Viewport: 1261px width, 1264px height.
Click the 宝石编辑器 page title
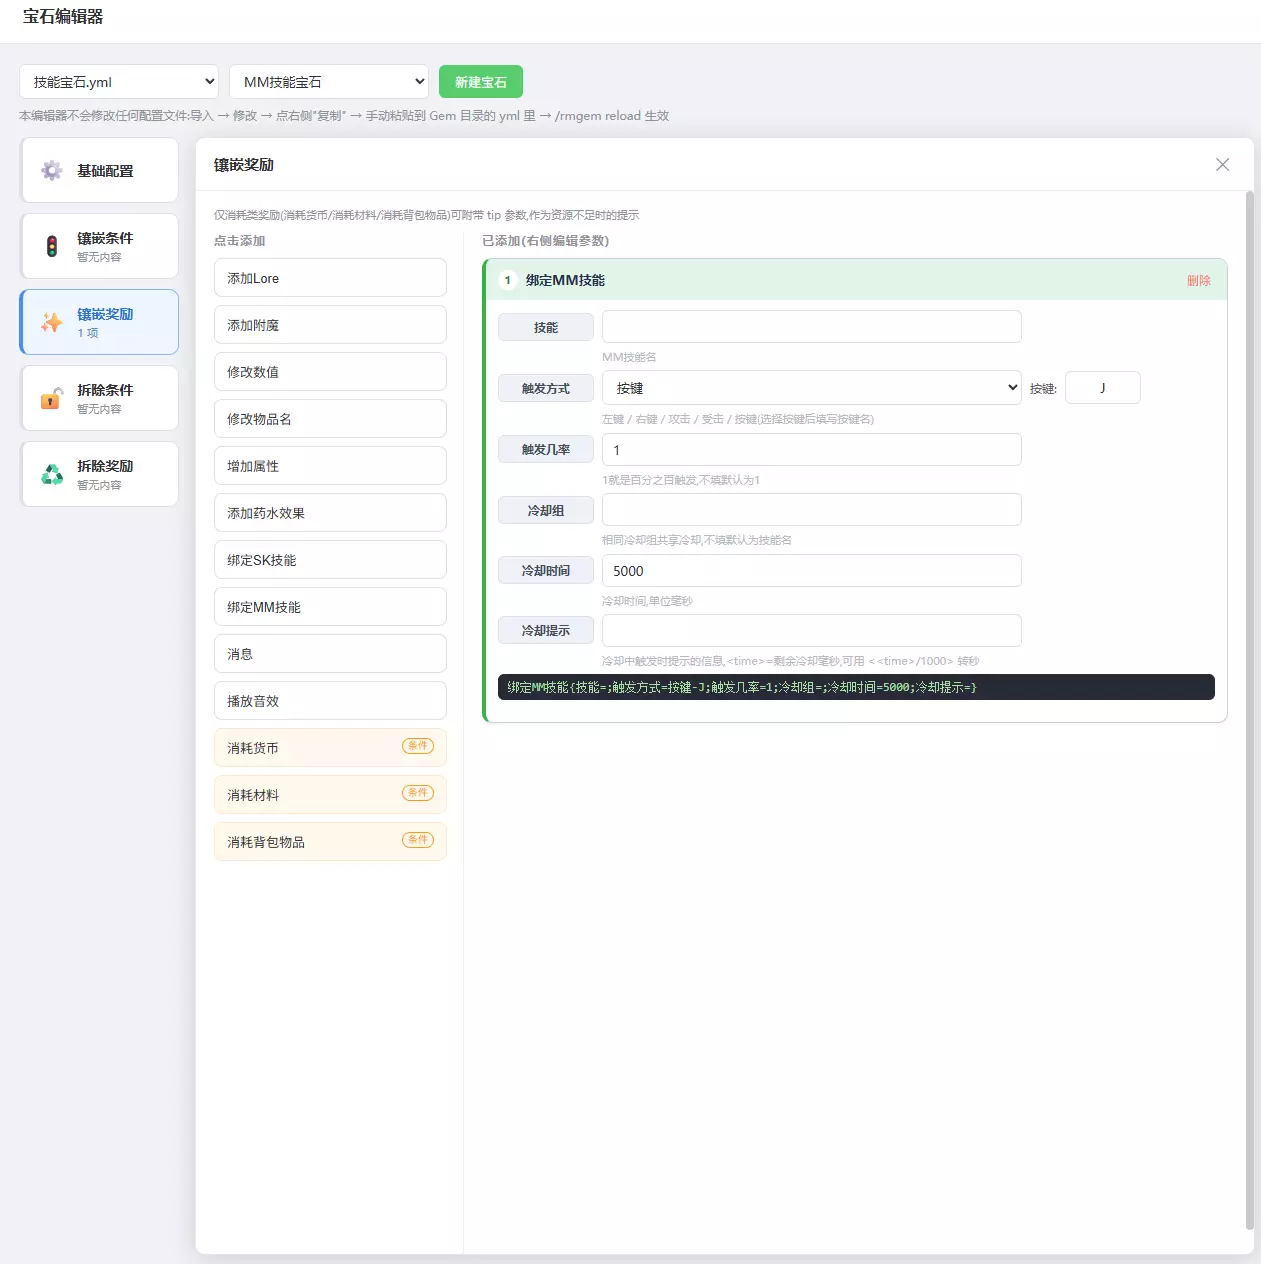tap(63, 17)
